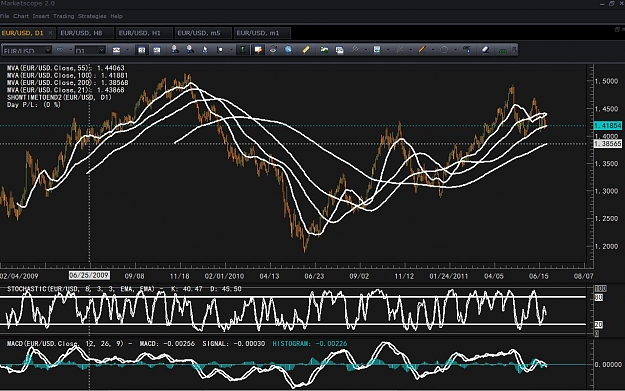Open the File menu
625x391 pixels.
(4, 16)
